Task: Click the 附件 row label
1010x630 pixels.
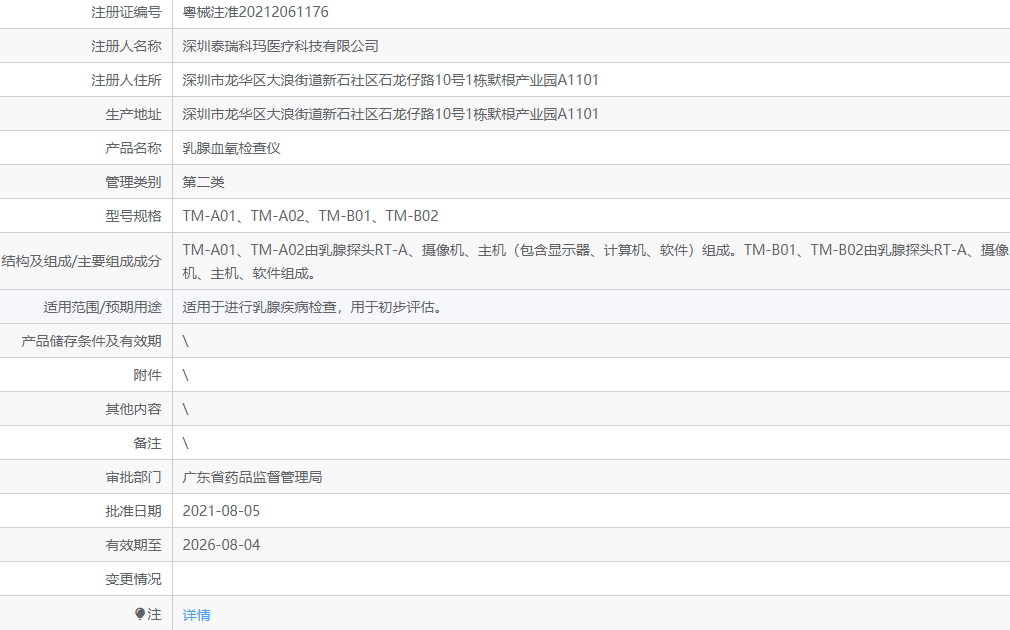Action: point(147,375)
